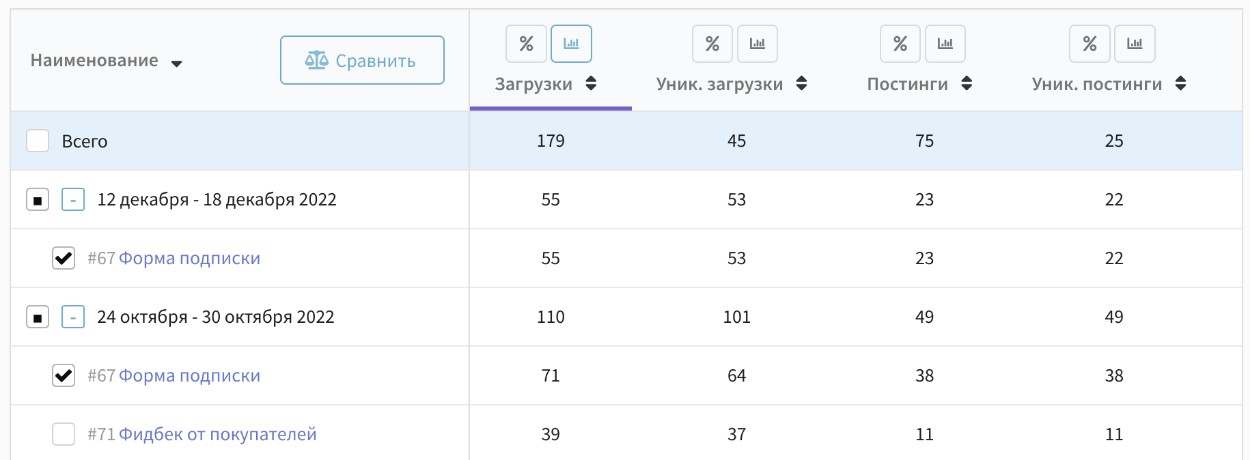
Task: Collapse the 12 декабря - 18 декабря 2022 group
Action: pos(73,200)
